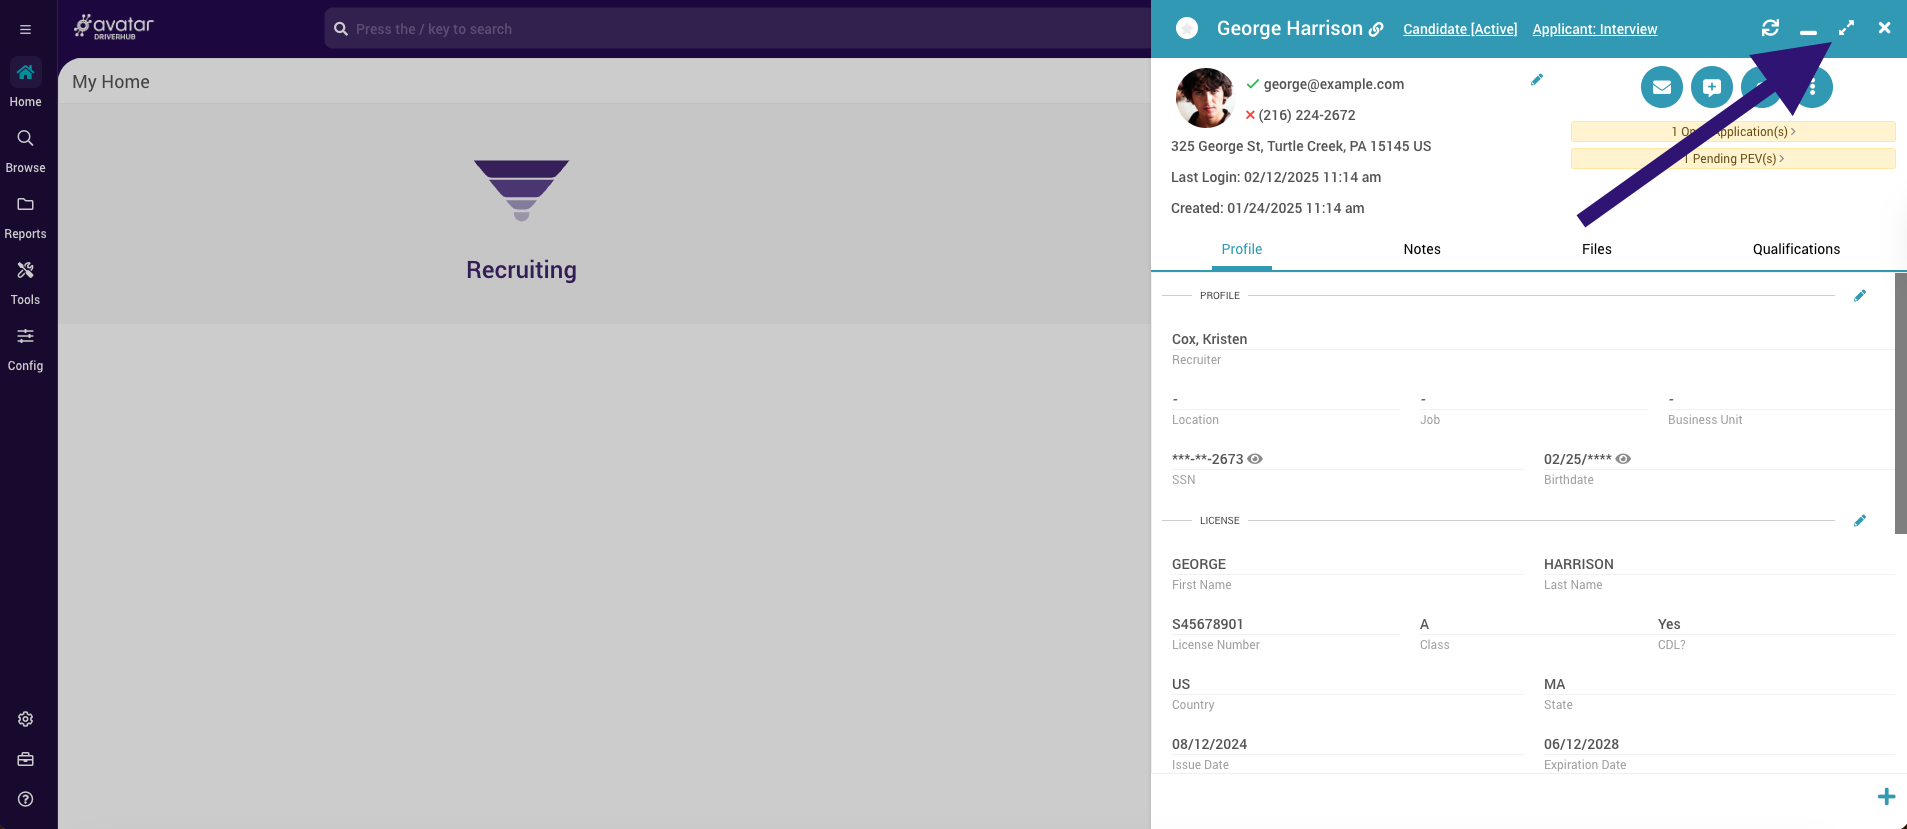Open the three-dot more actions menu

coord(1813,88)
